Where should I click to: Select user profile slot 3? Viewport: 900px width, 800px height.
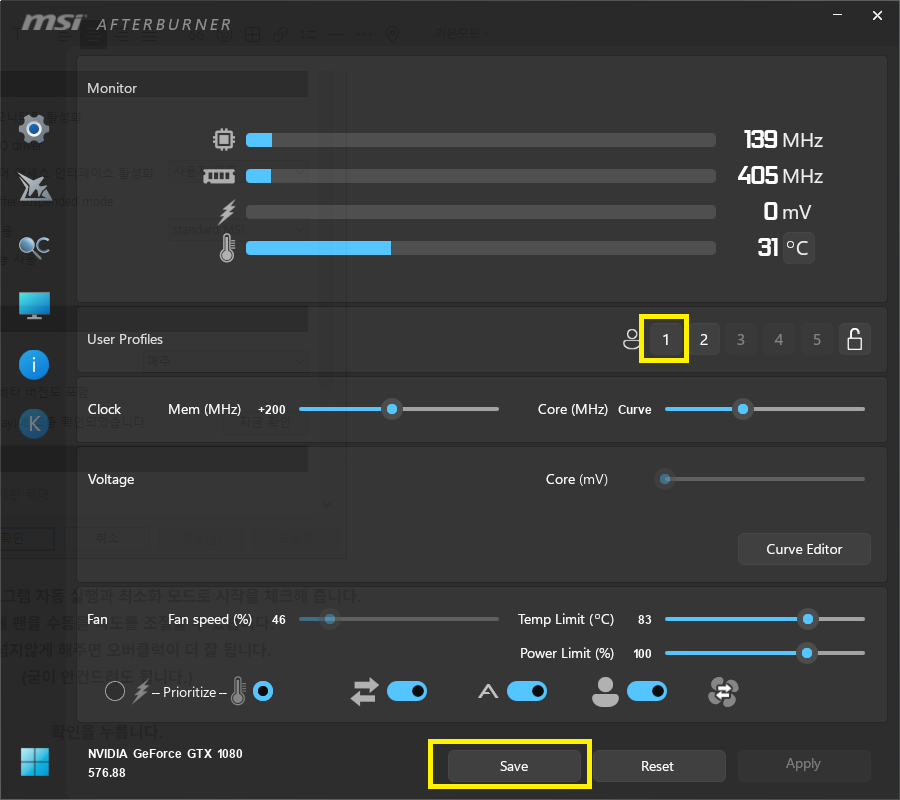[741, 339]
